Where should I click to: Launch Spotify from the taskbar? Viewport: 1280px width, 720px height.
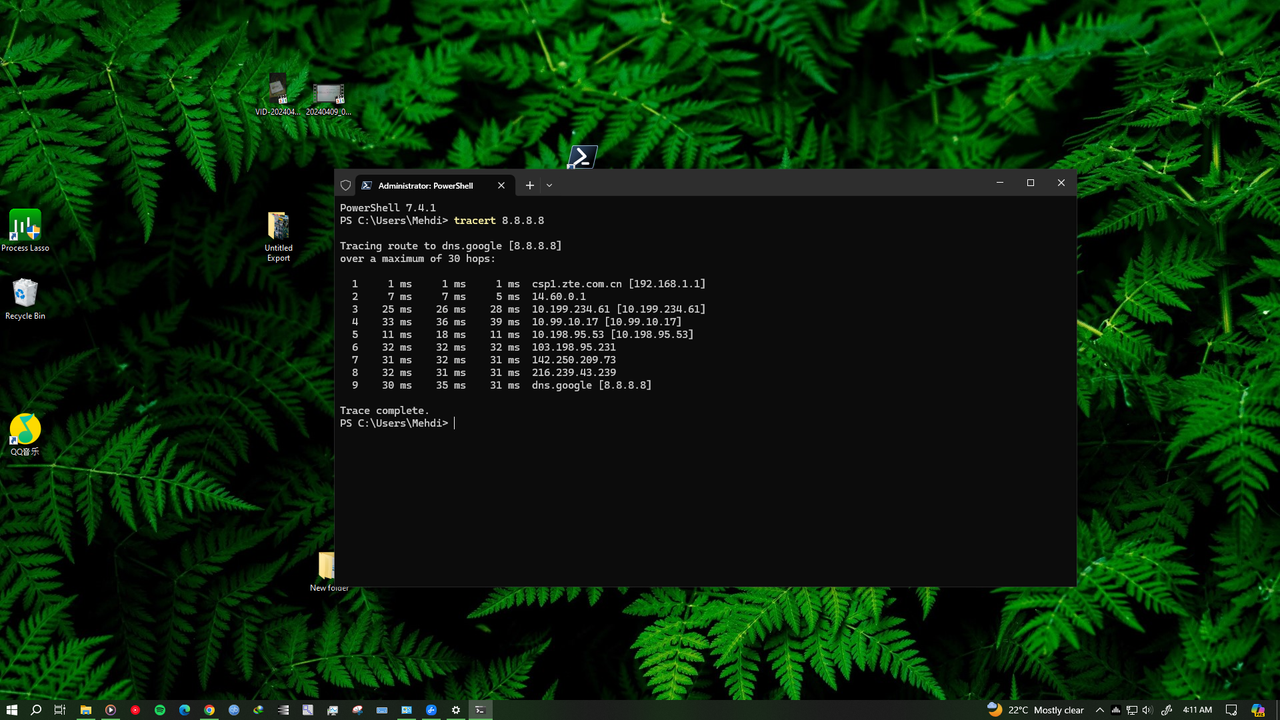tap(160, 710)
